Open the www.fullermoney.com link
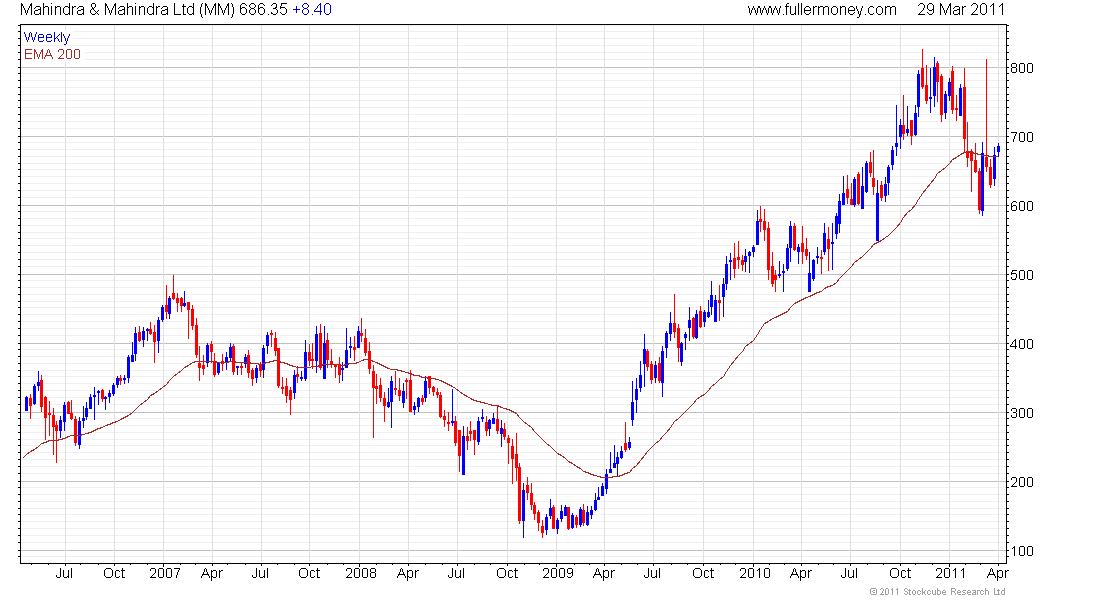This screenshot has height=600, width=1100. (821, 10)
